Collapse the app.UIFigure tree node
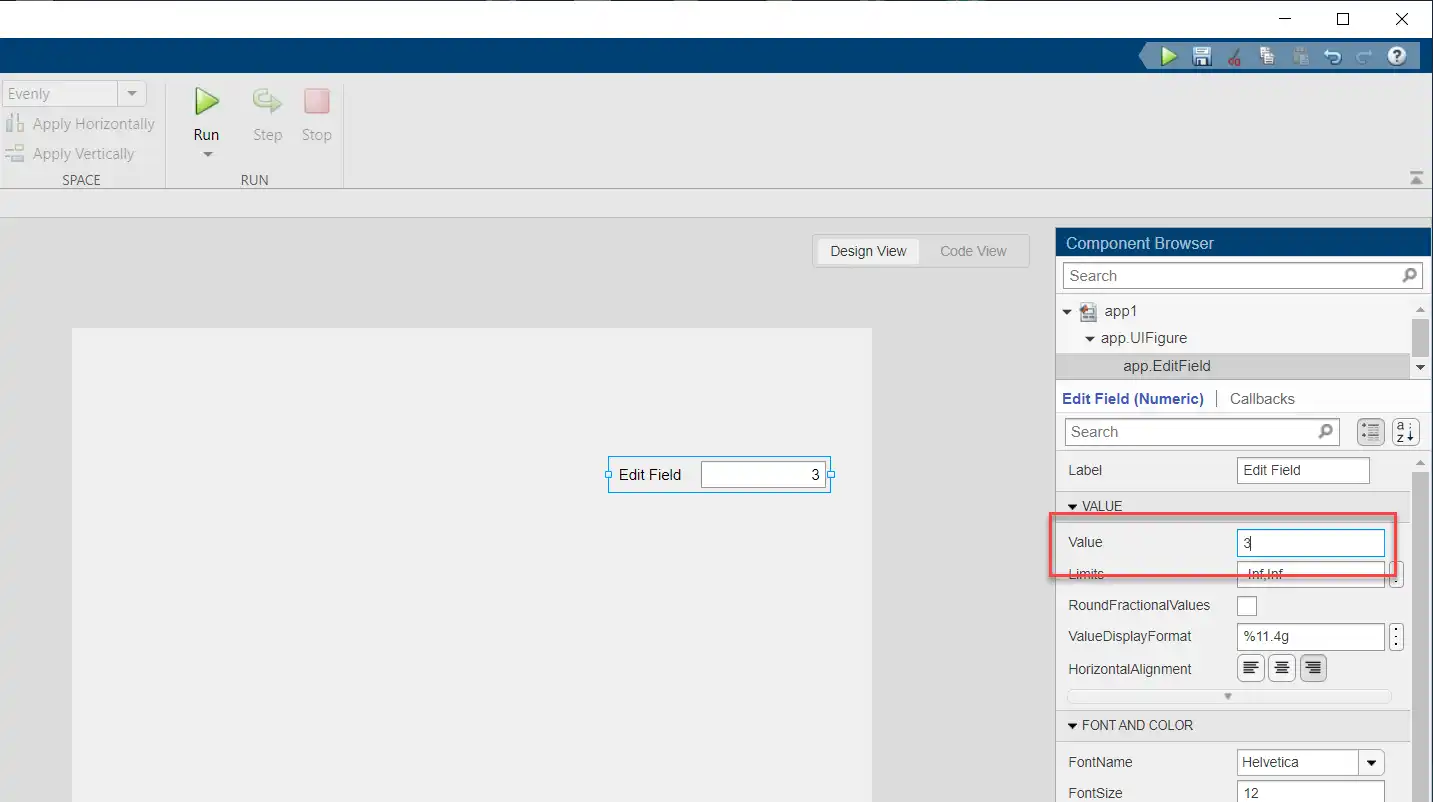1433x802 pixels. [x=1090, y=339]
